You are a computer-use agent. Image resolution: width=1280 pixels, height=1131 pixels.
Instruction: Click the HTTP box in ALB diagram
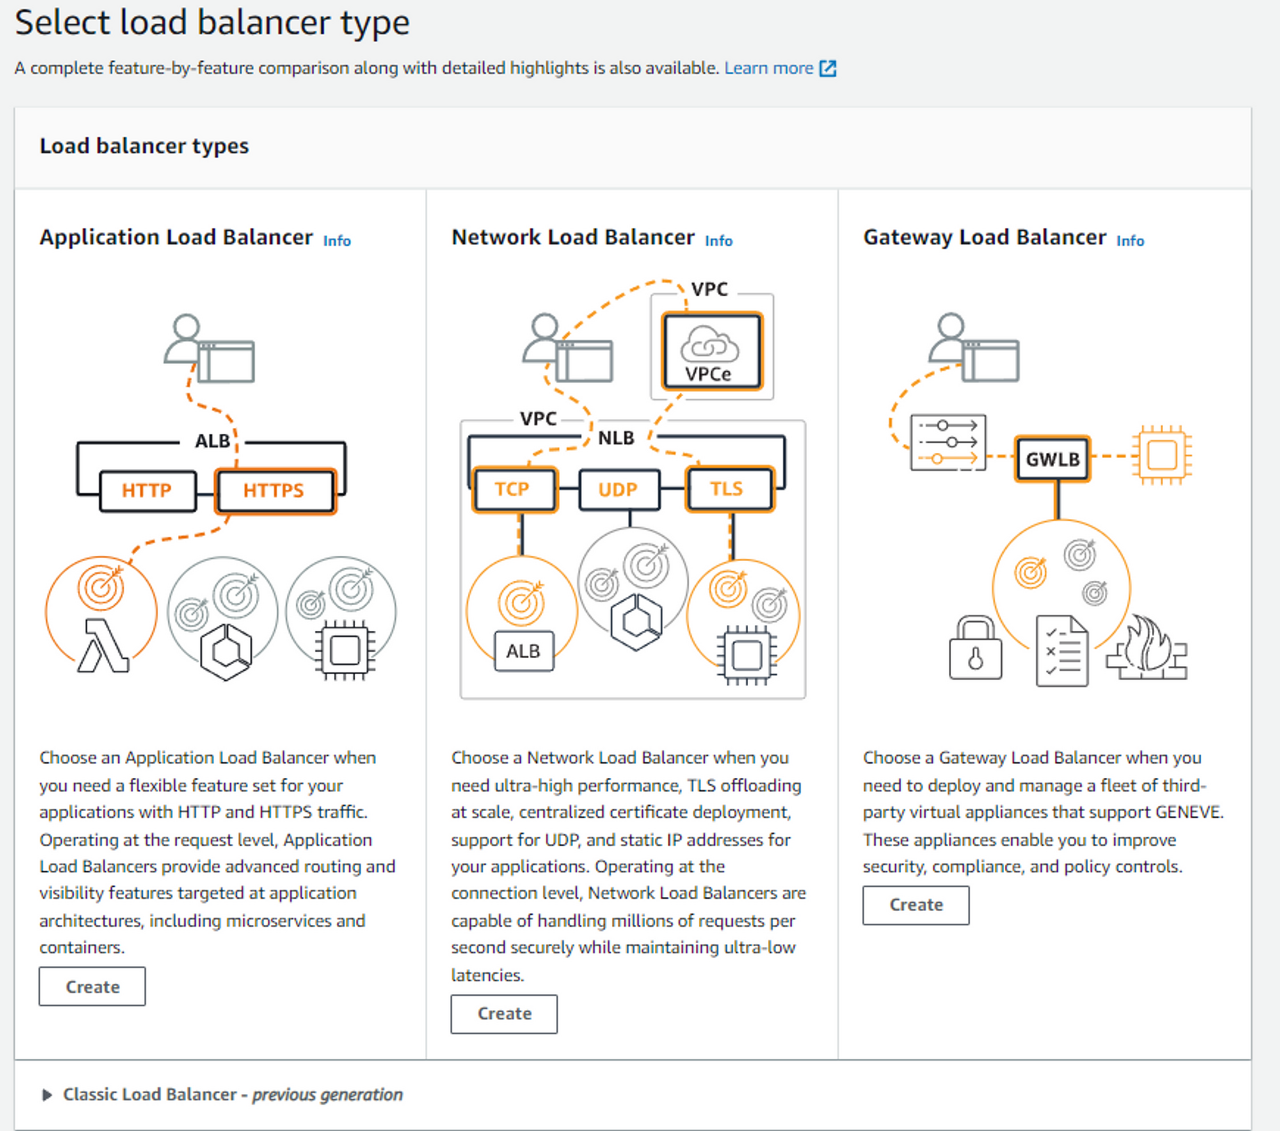pyautogui.click(x=147, y=490)
